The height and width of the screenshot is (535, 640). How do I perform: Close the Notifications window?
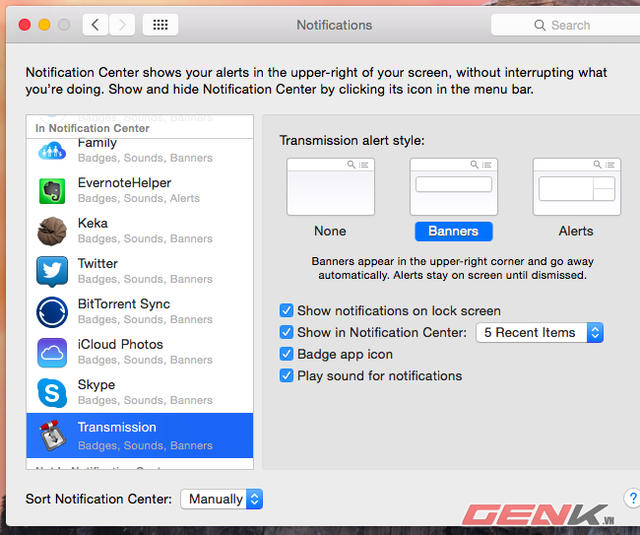(24, 25)
